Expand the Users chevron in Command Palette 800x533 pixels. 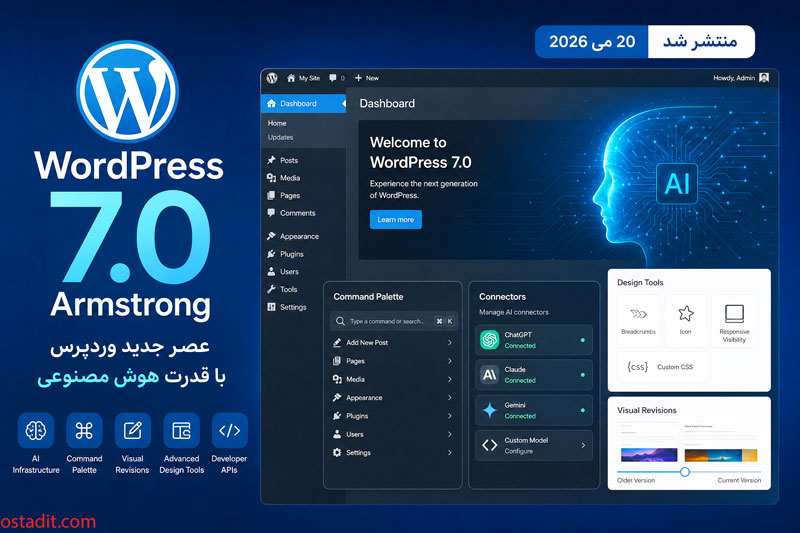(449, 434)
